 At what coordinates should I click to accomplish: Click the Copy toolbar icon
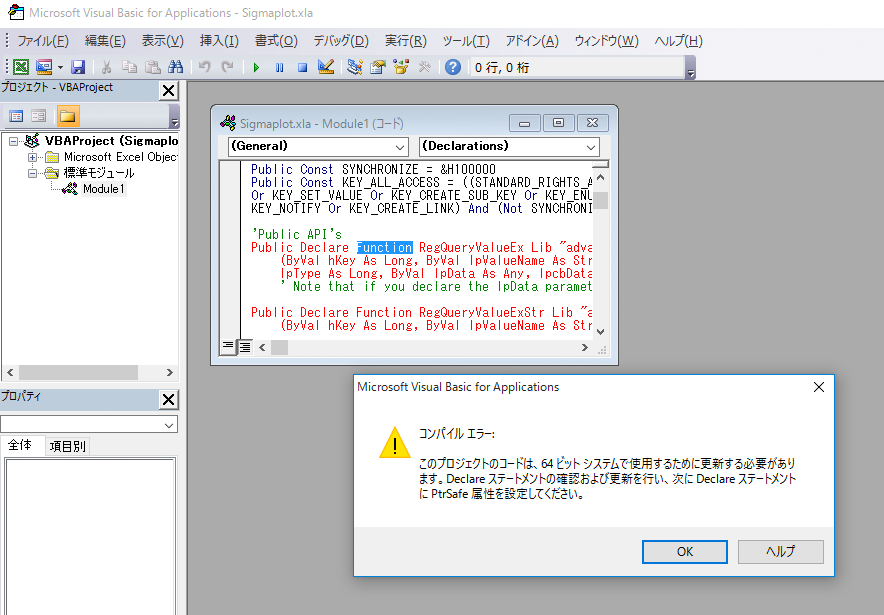[129, 68]
